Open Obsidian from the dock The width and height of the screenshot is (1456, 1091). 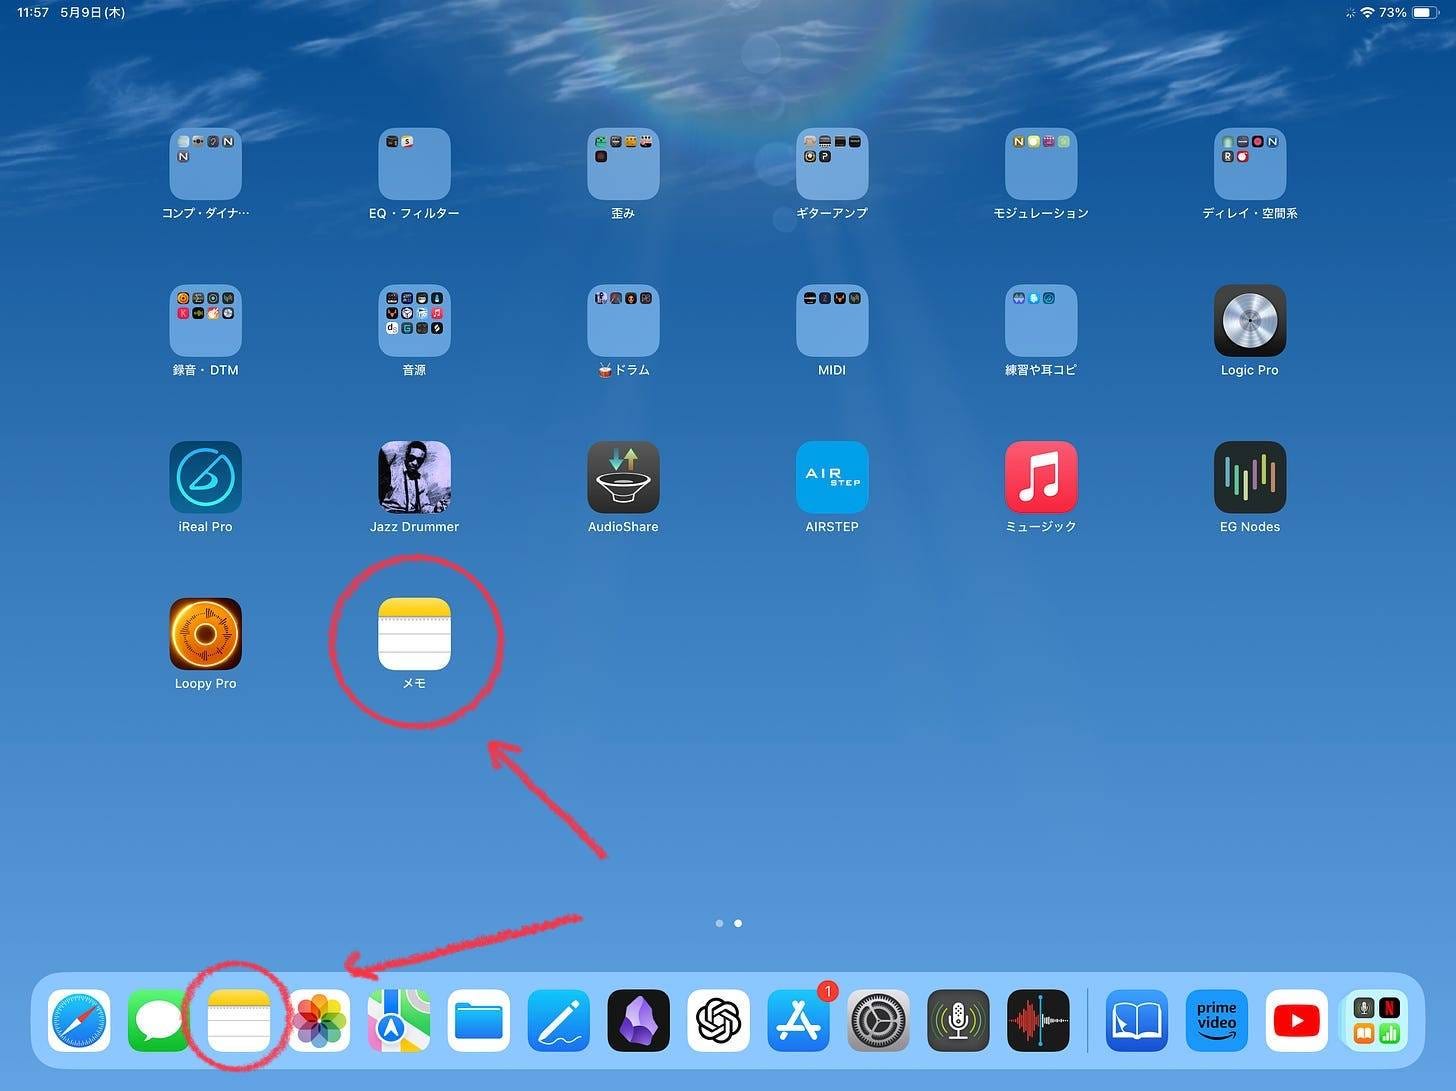click(639, 1021)
